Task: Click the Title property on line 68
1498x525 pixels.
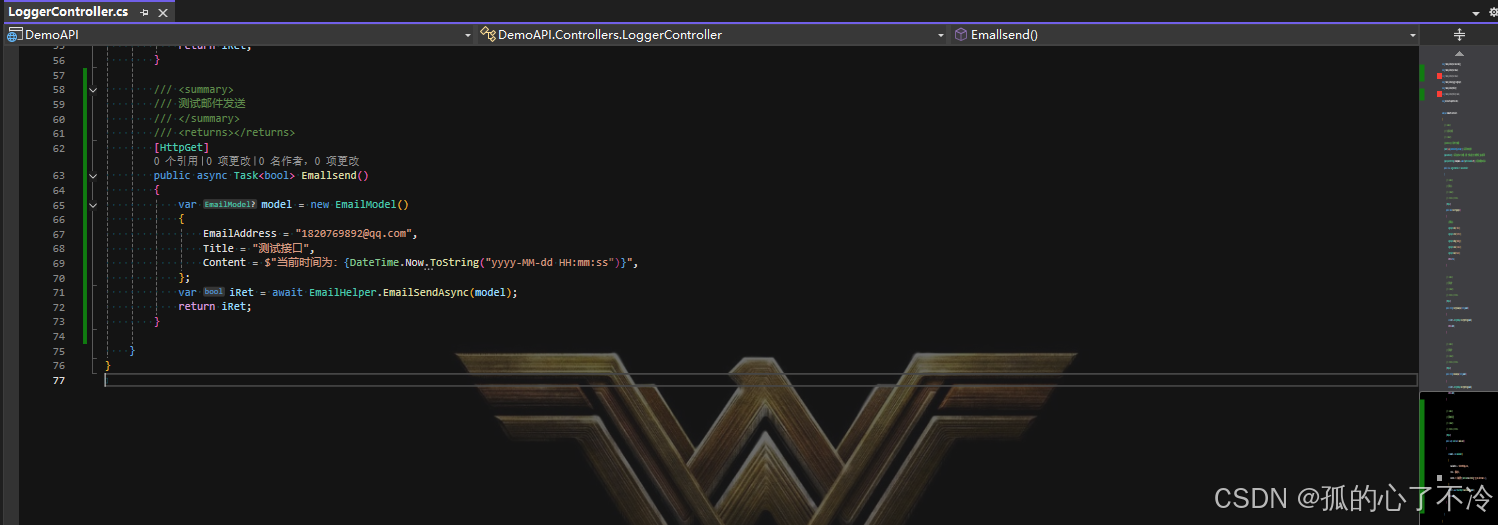Action: tap(218, 249)
